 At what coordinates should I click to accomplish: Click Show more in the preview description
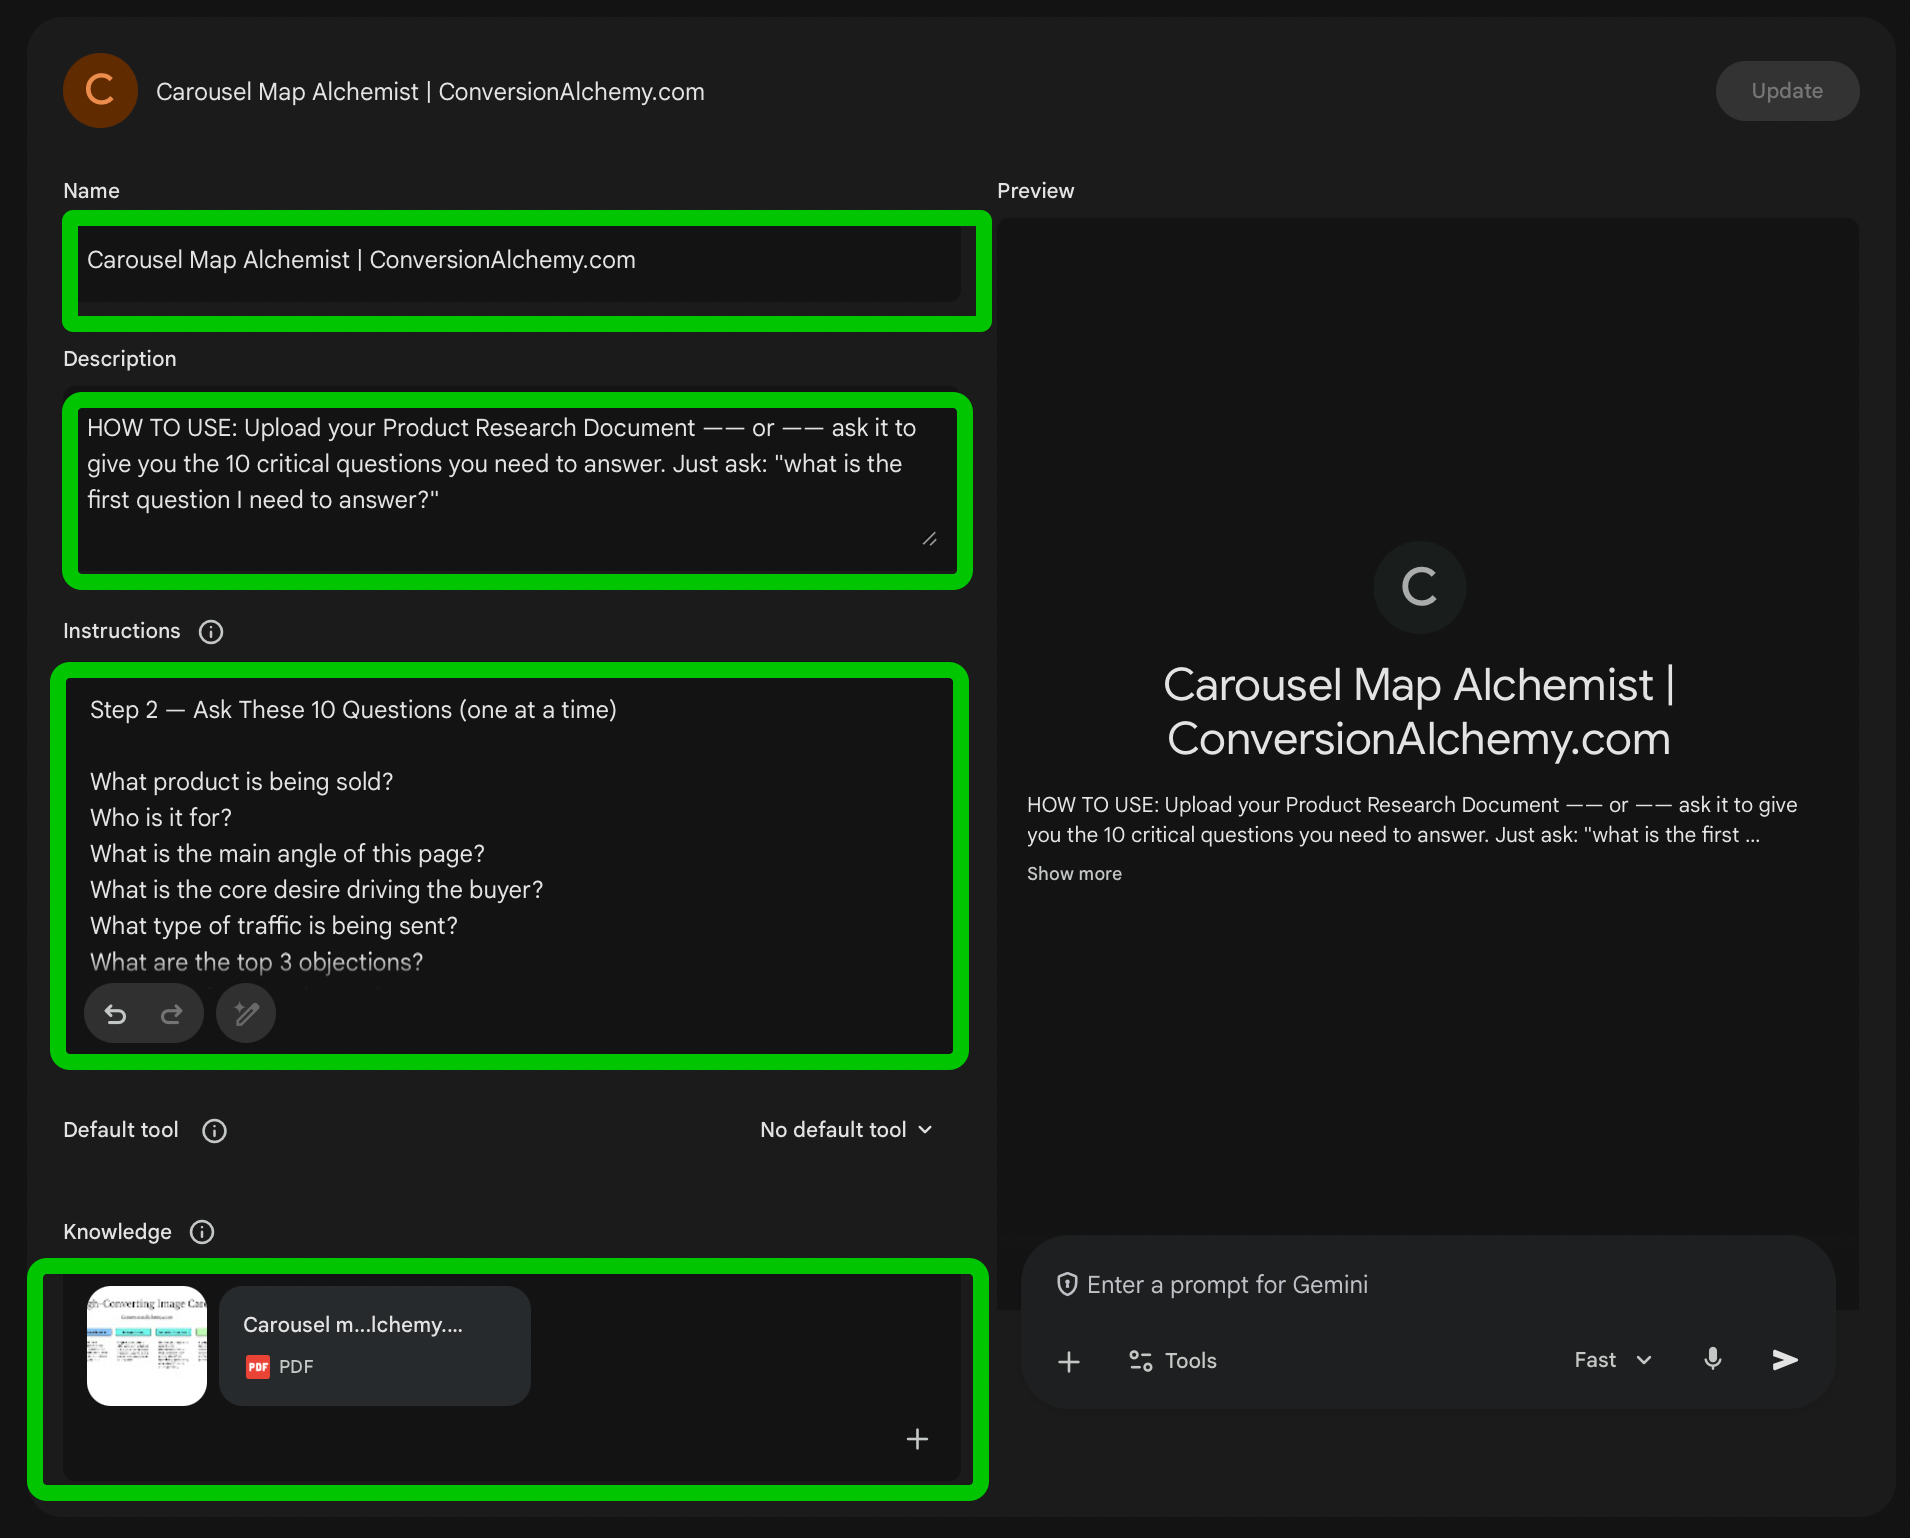[1074, 874]
